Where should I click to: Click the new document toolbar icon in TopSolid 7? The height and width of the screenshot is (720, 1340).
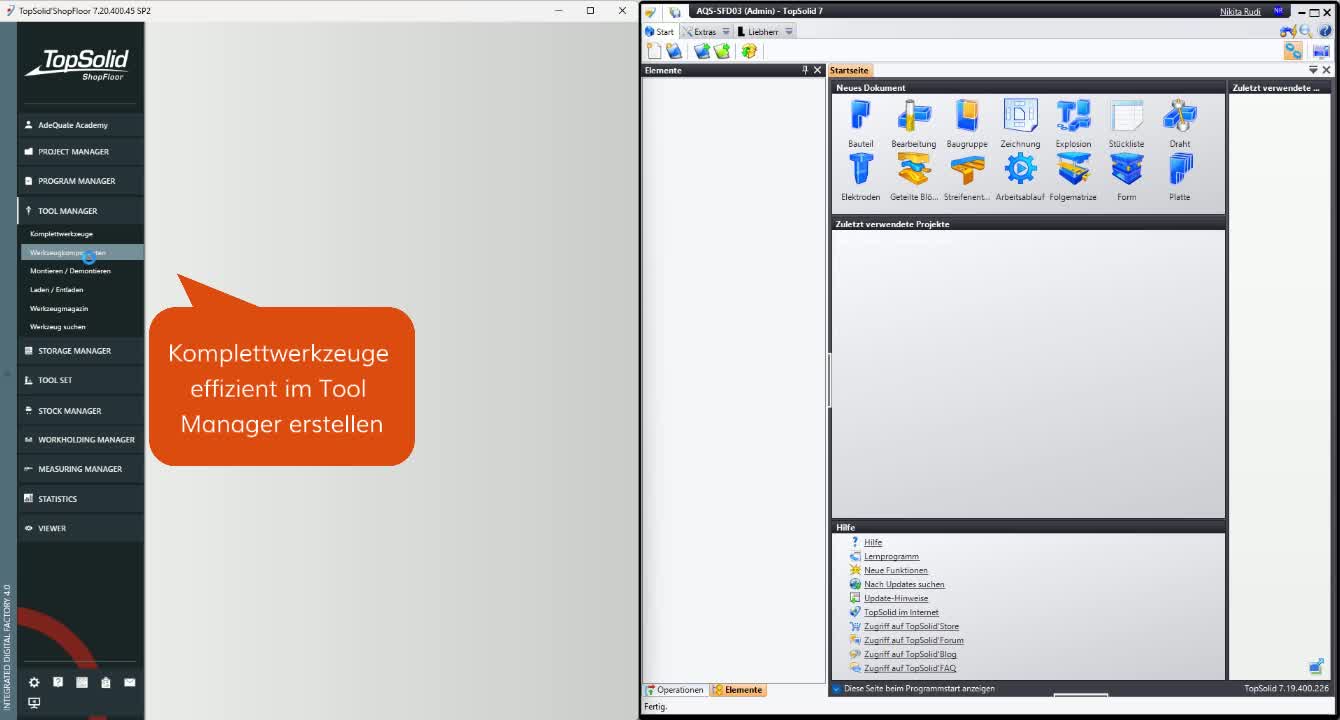(654, 51)
